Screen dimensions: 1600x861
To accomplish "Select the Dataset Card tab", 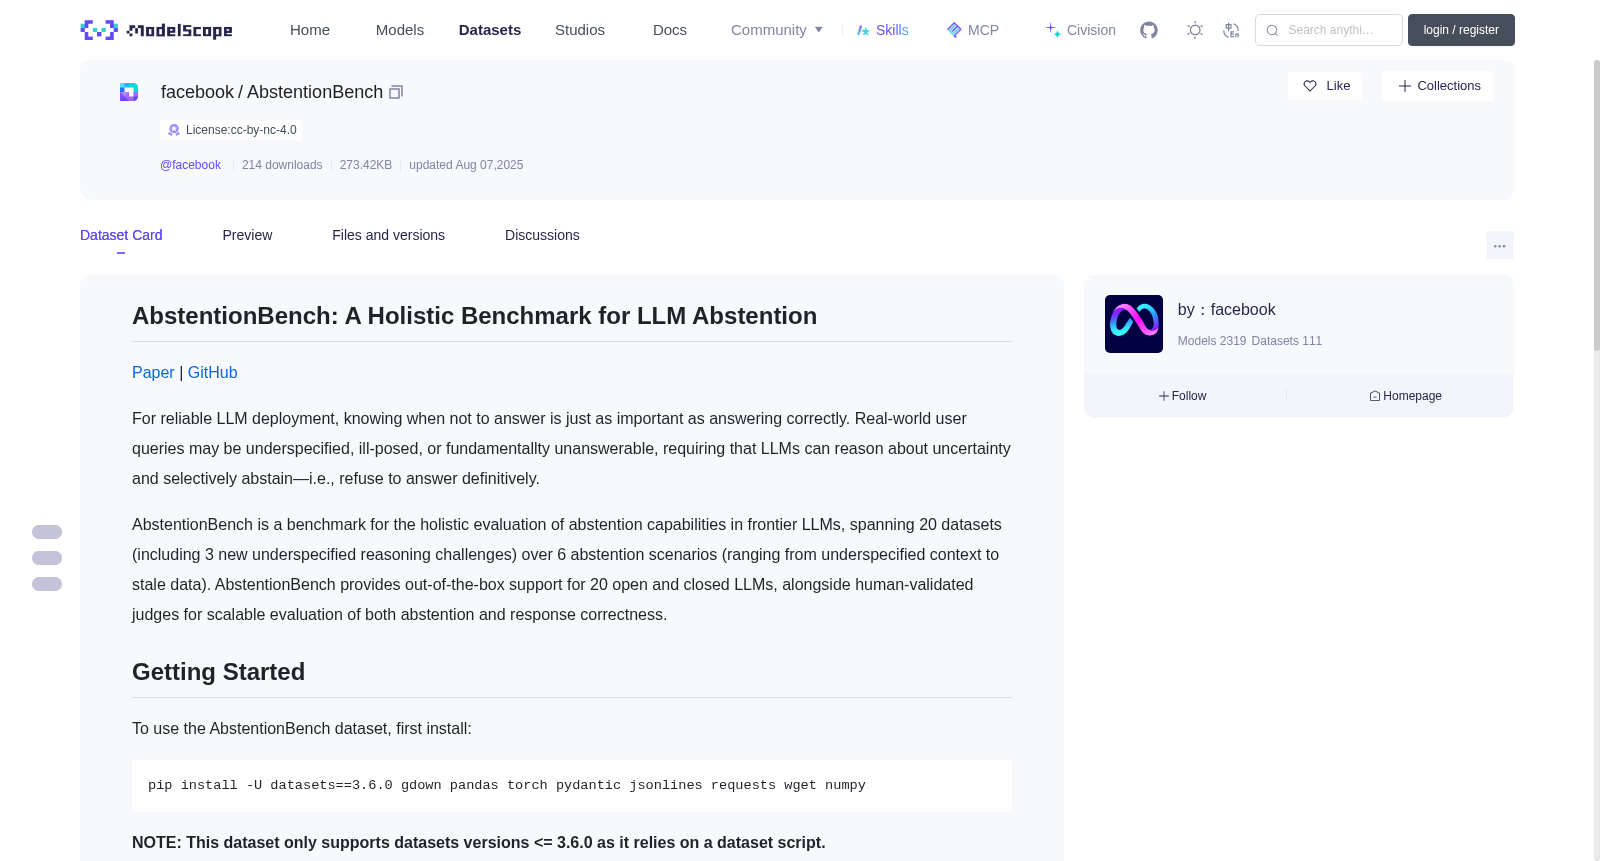I will [x=121, y=235].
